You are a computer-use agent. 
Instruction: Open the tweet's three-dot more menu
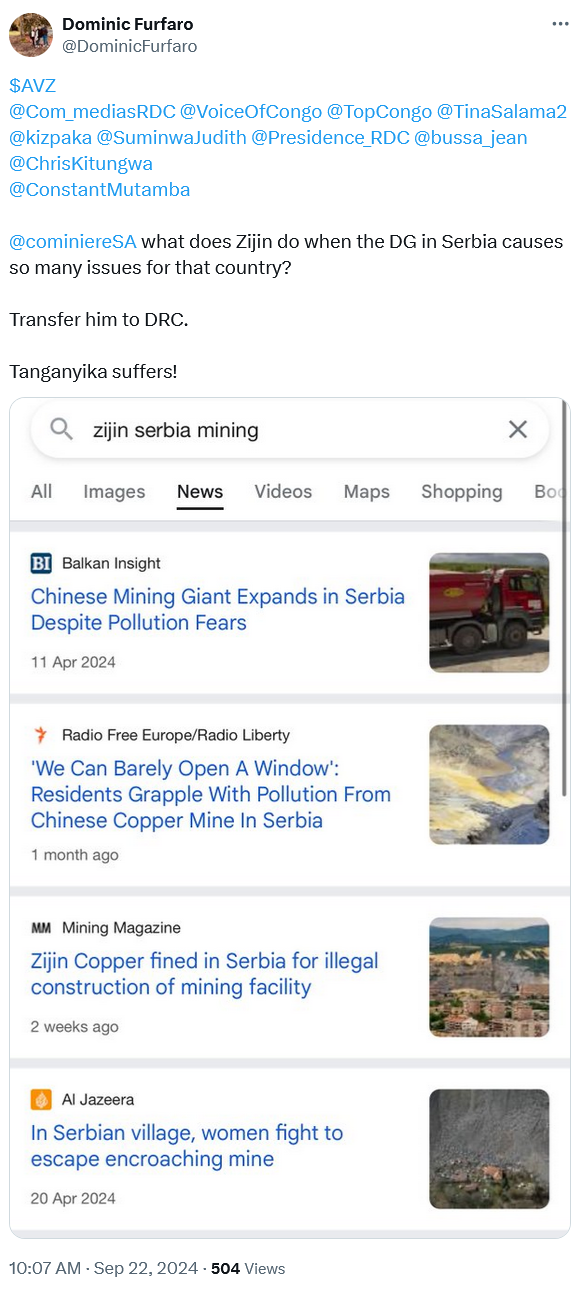560,23
